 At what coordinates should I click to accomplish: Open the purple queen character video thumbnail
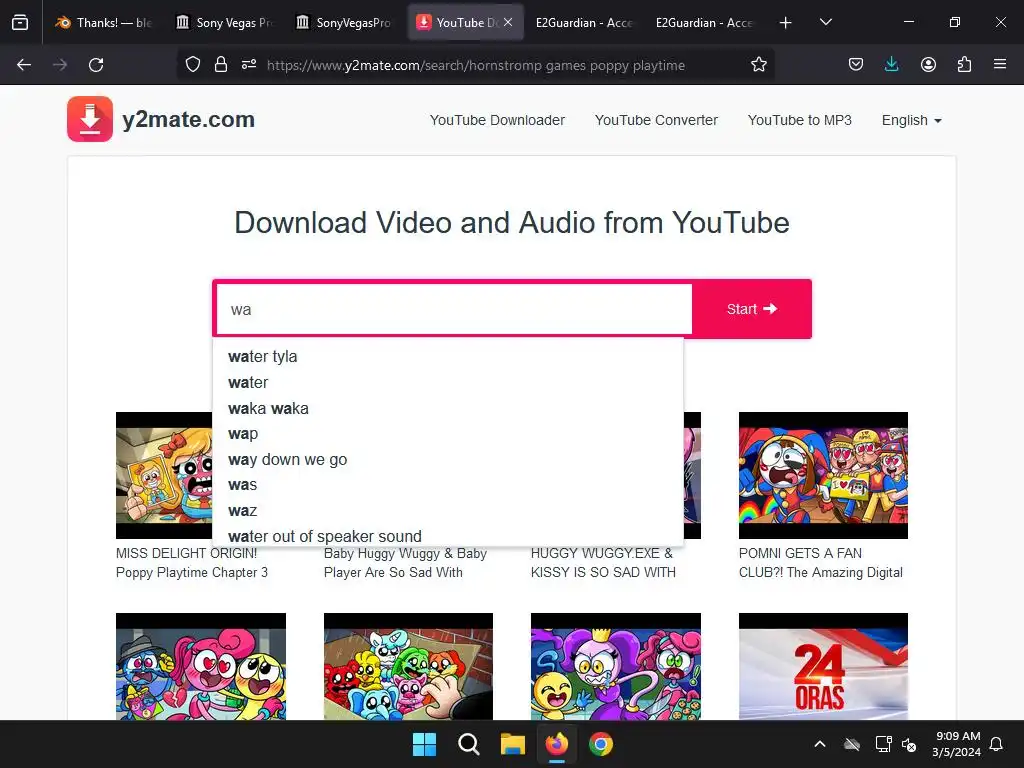pyautogui.click(x=615, y=667)
